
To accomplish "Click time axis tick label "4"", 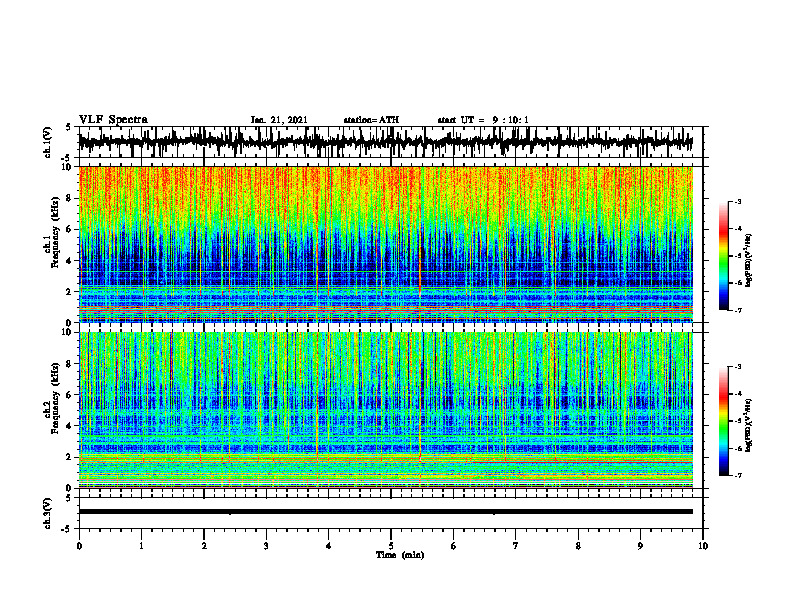I will coord(329,546).
